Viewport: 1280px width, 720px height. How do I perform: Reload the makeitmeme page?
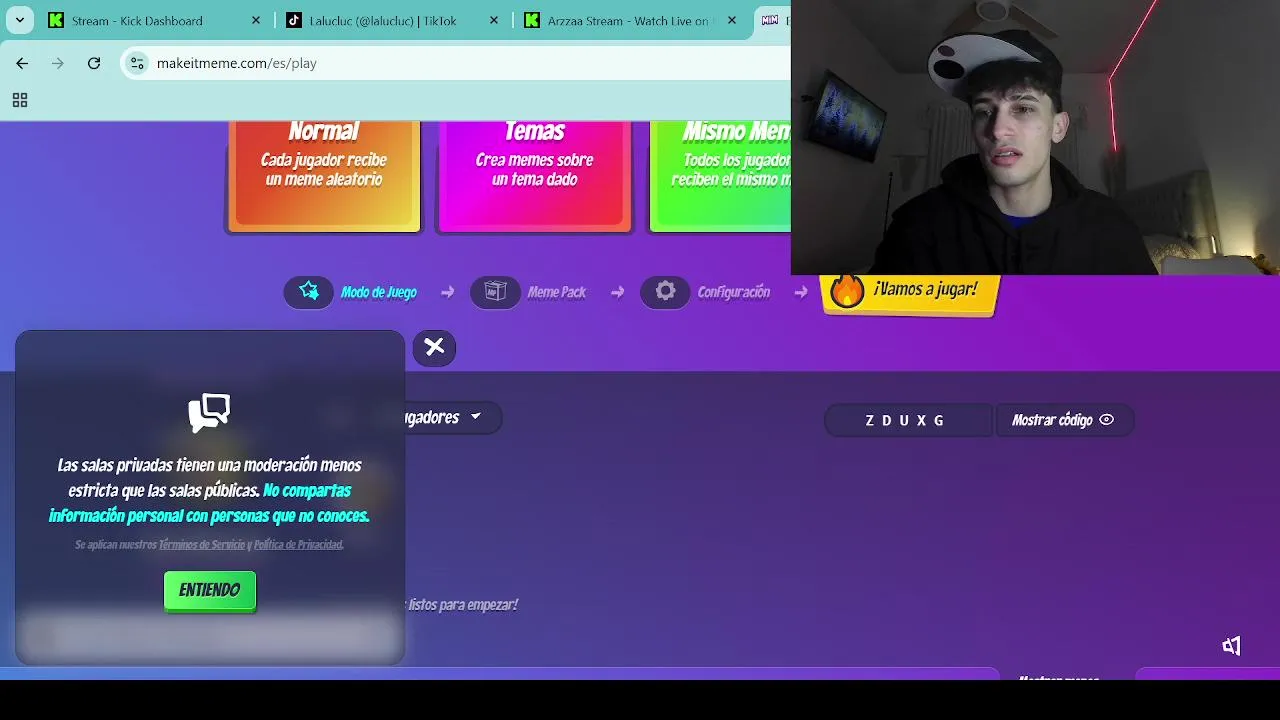click(94, 63)
